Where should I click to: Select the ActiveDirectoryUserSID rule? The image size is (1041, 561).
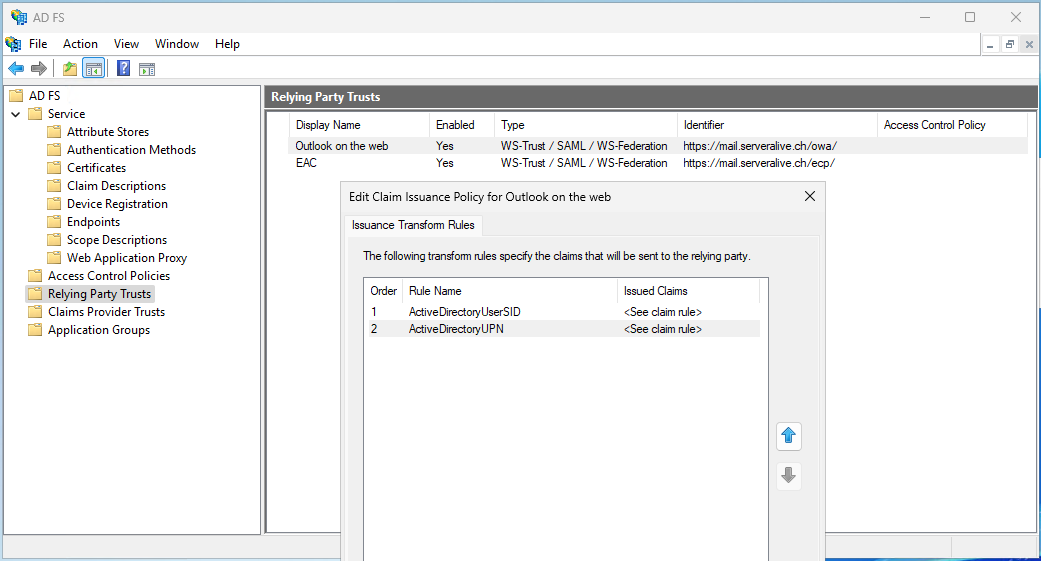564,311
